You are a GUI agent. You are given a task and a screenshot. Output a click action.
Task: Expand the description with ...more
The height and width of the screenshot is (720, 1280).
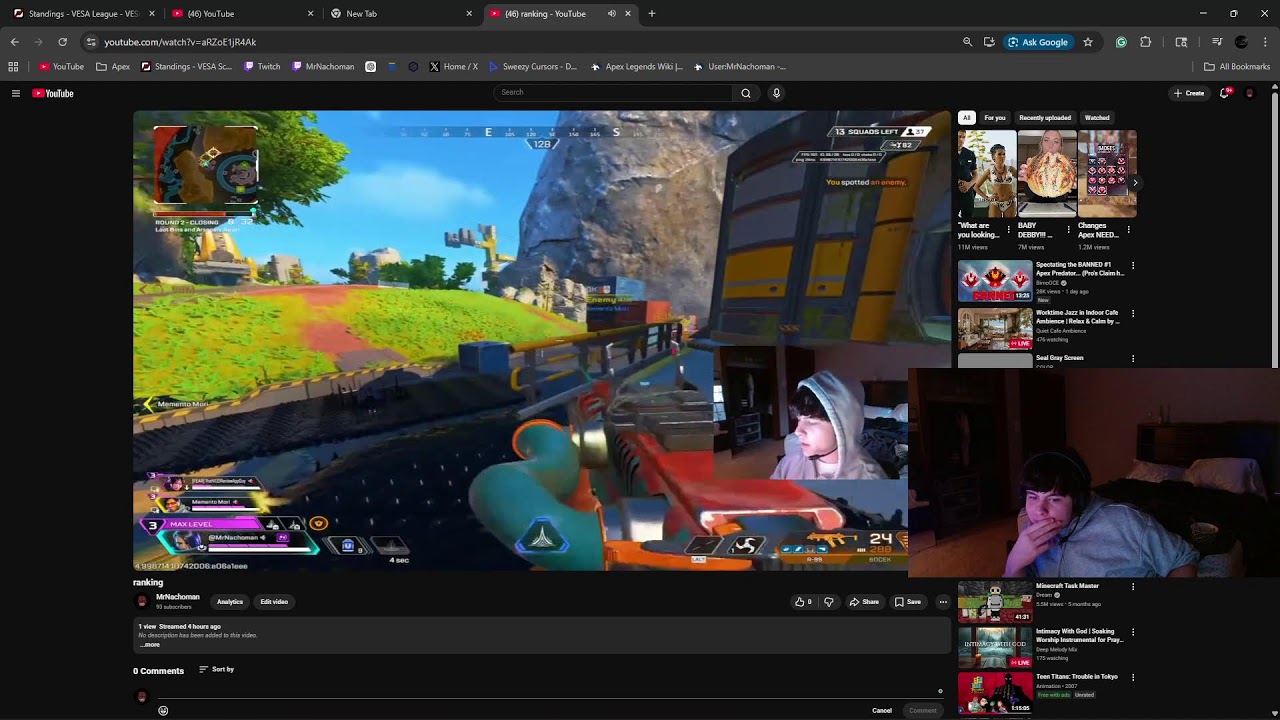coord(149,645)
